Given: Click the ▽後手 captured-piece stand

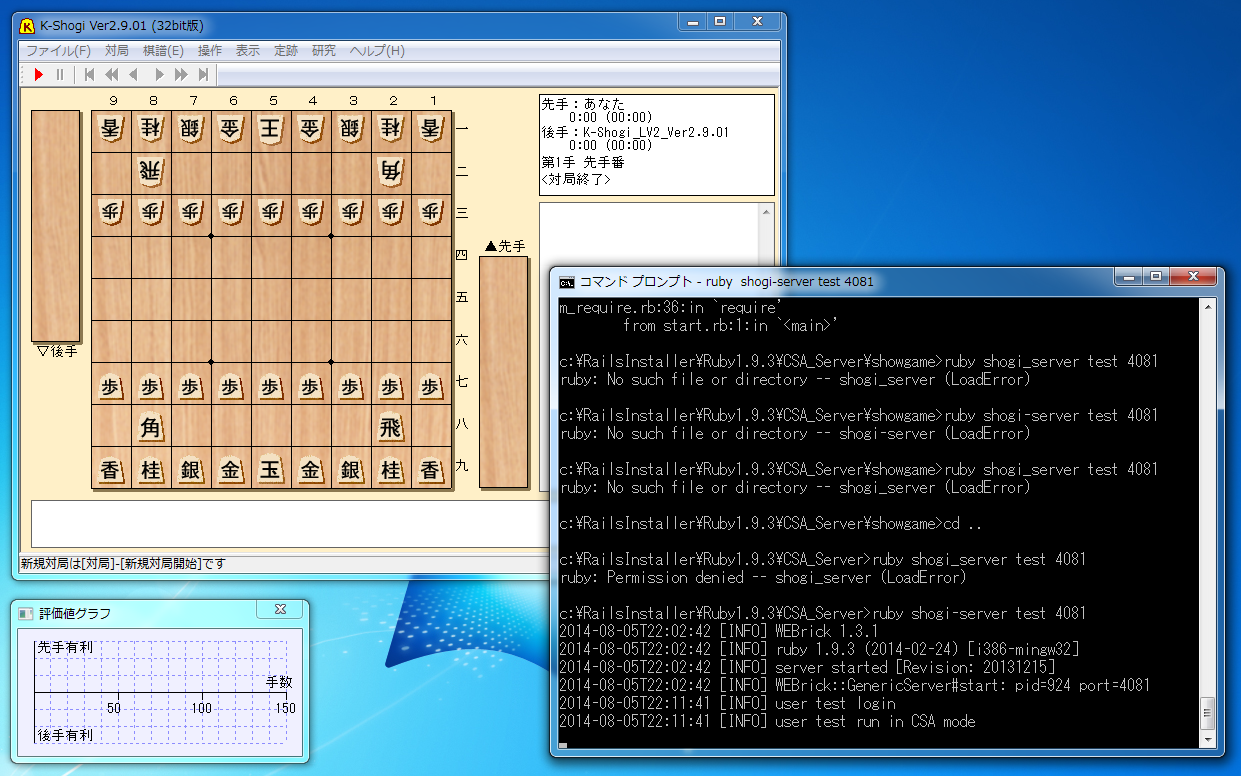Looking at the screenshot, I should point(55,226).
